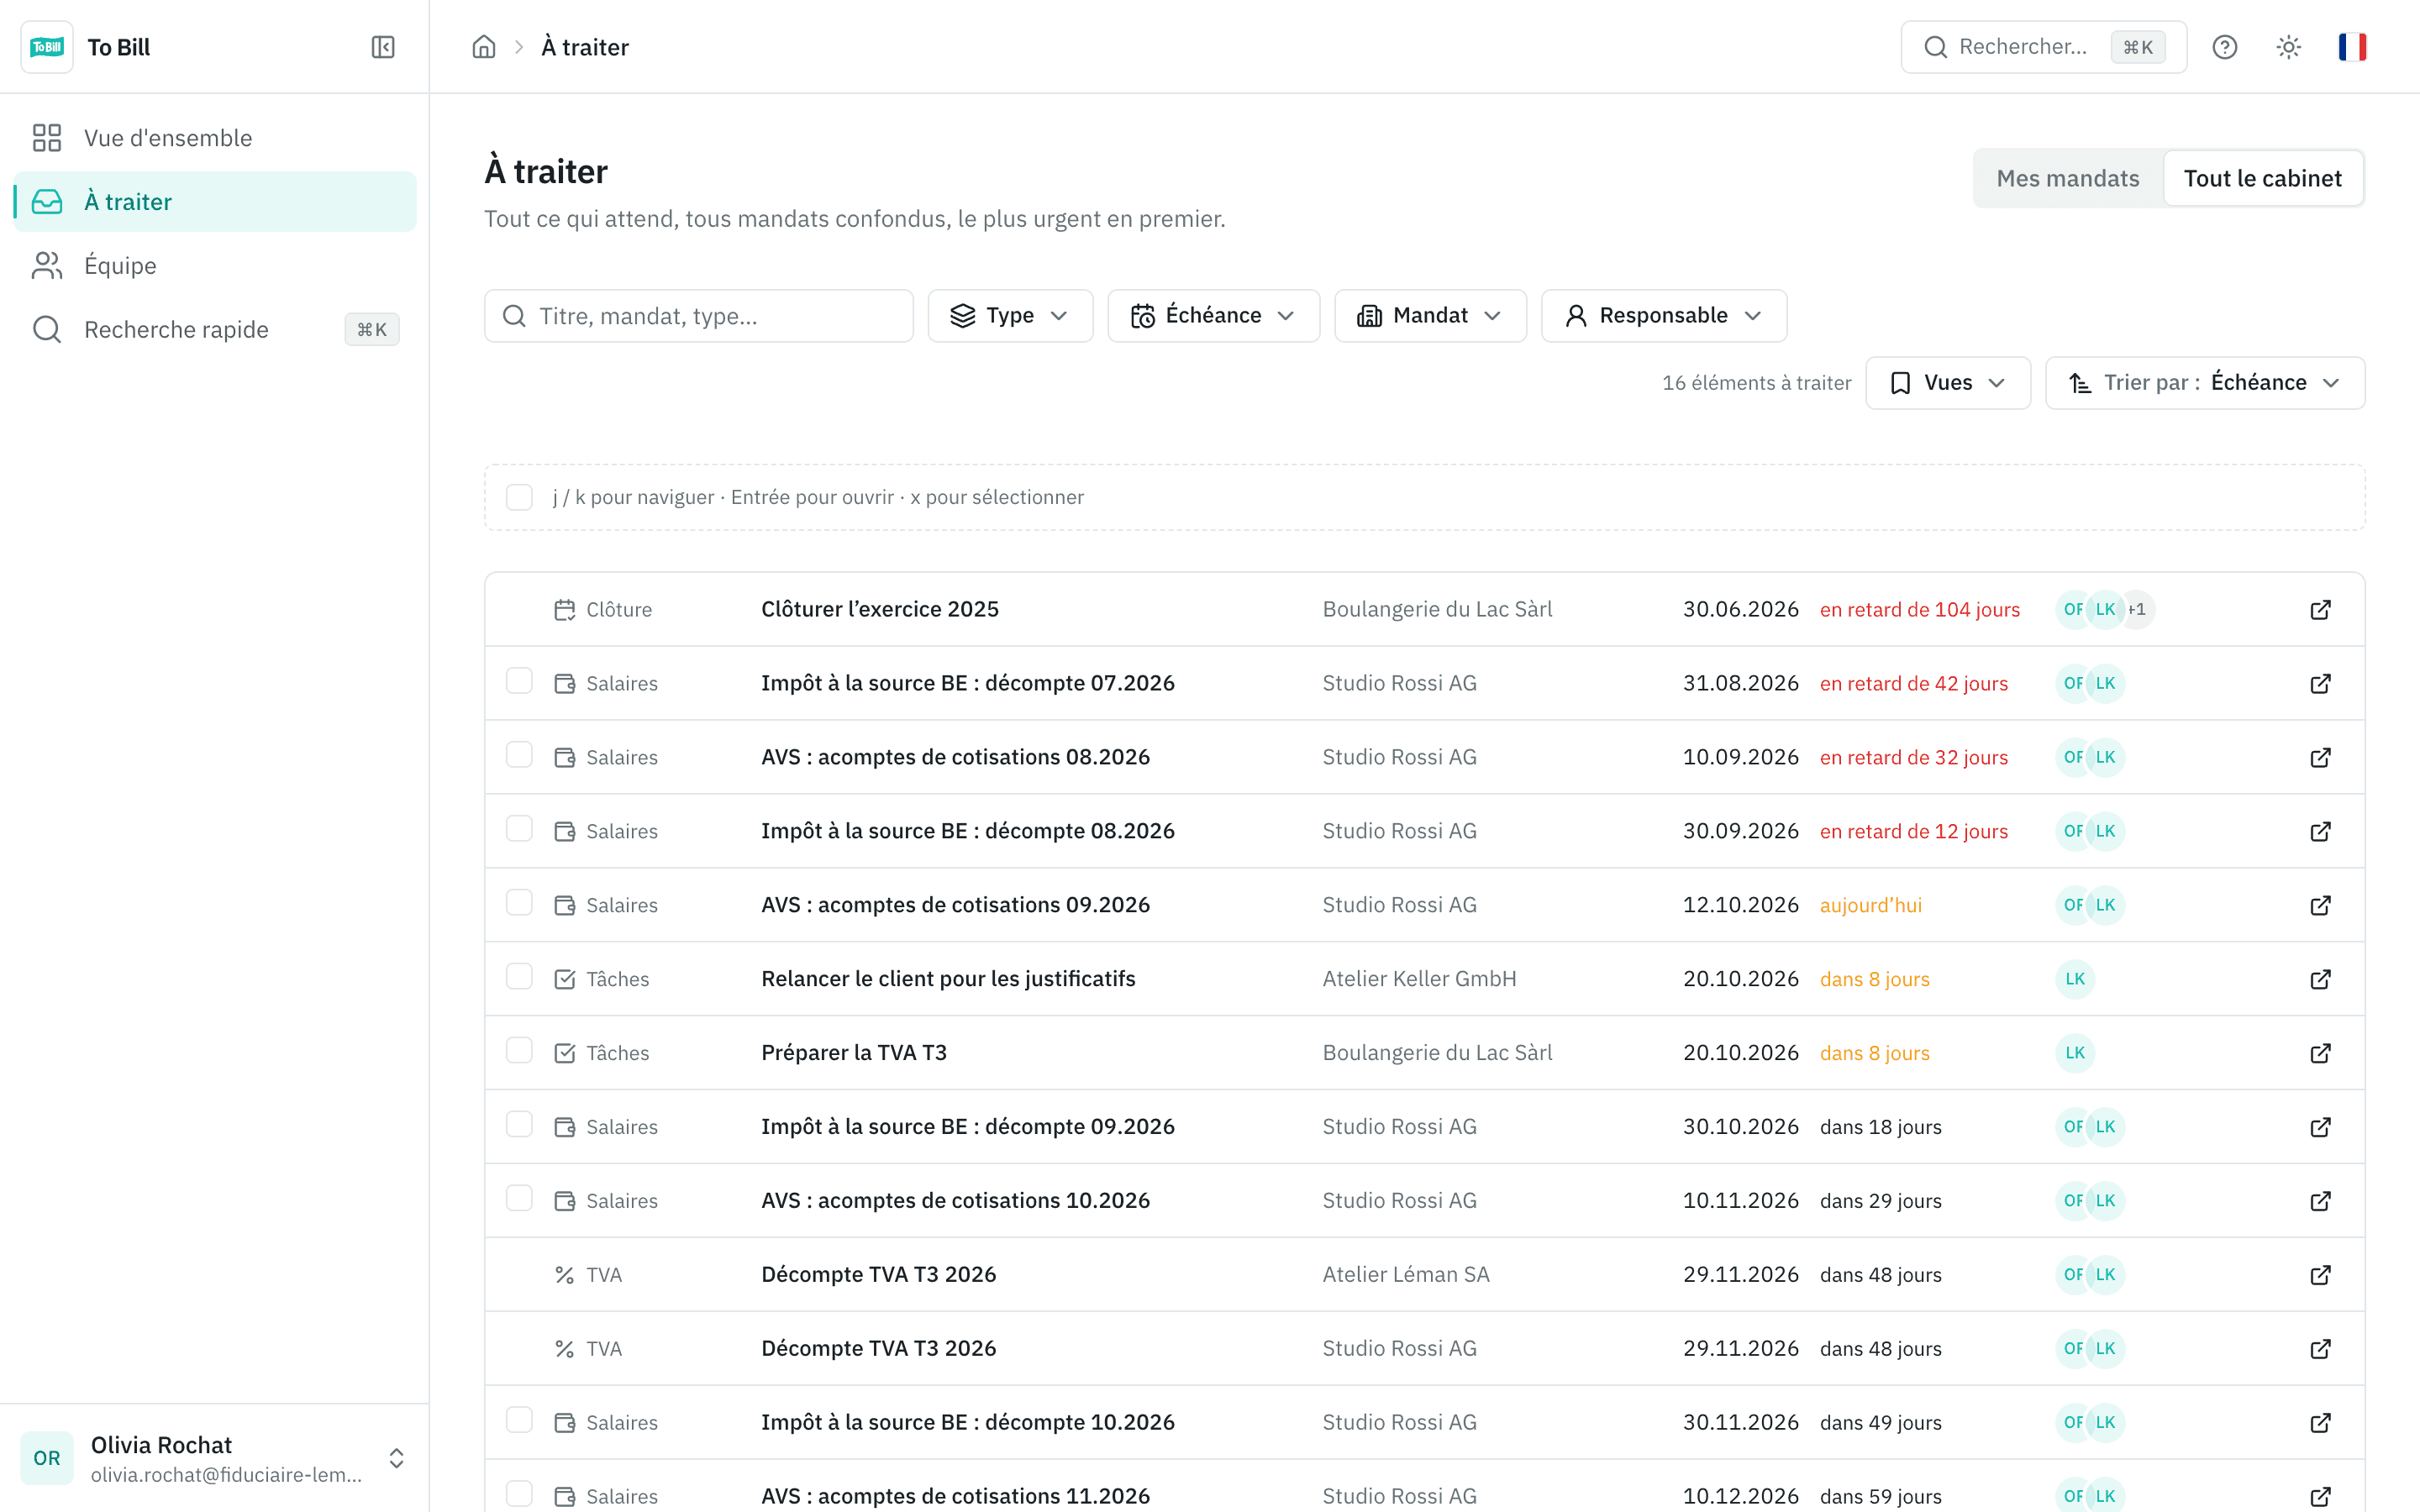Open the Échéance filter dropdown
Image resolution: width=2420 pixels, height=1512 pixels.
tap(1213, 316)
